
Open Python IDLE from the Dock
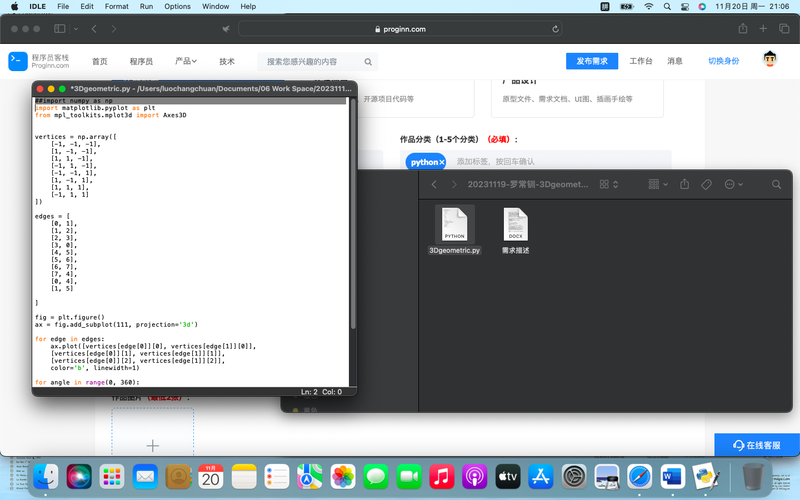706,477
